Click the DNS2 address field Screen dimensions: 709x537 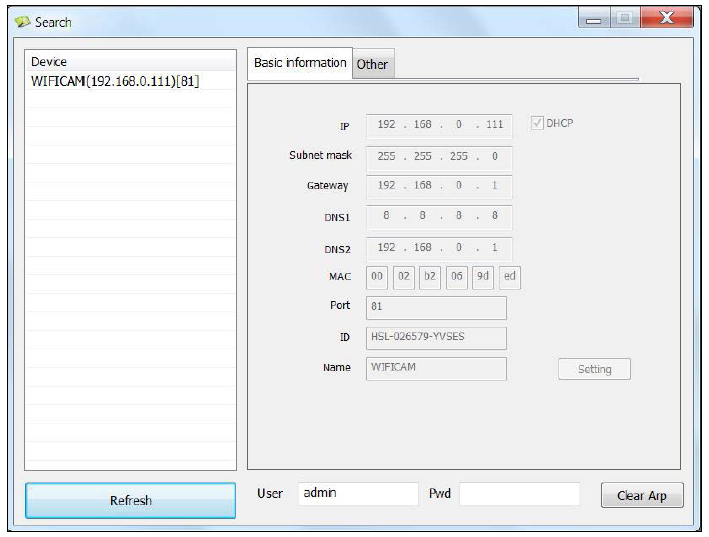[x=439, y=249]
